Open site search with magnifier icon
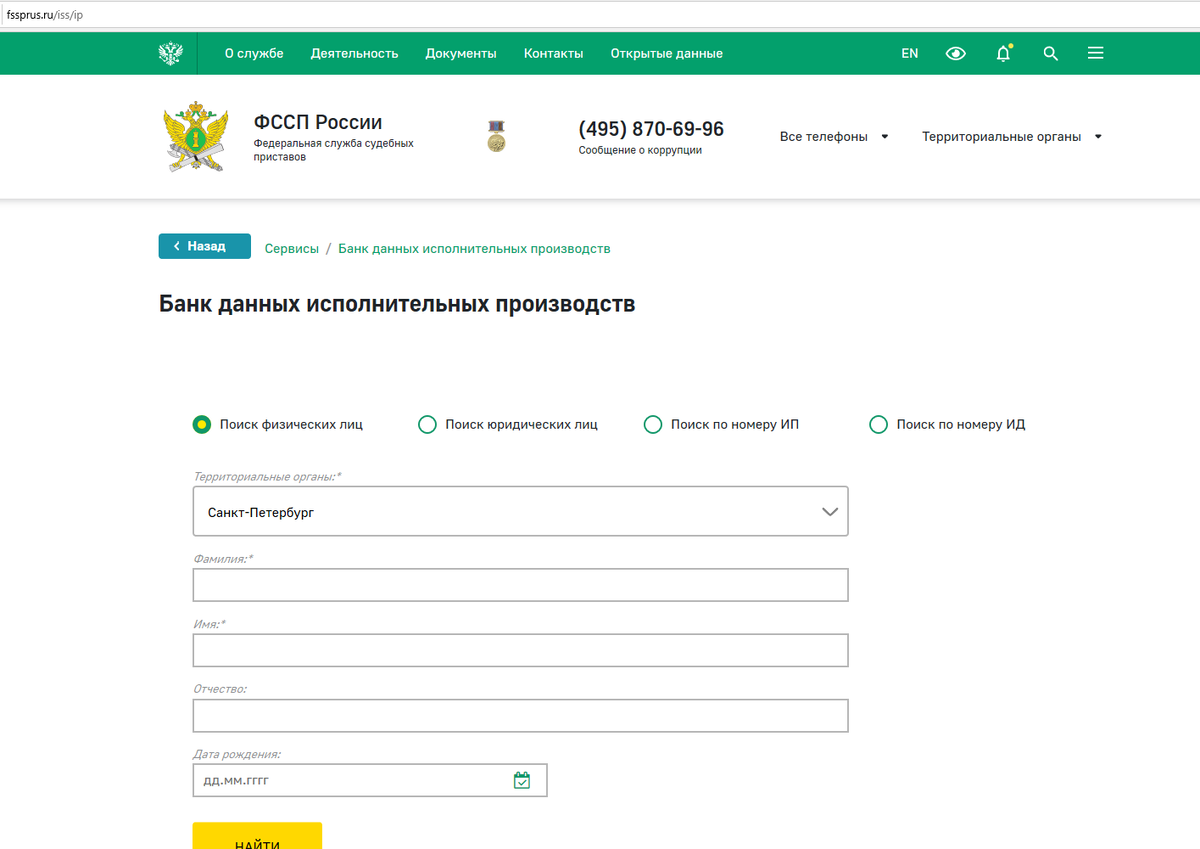 click(x=1050, y=53)
